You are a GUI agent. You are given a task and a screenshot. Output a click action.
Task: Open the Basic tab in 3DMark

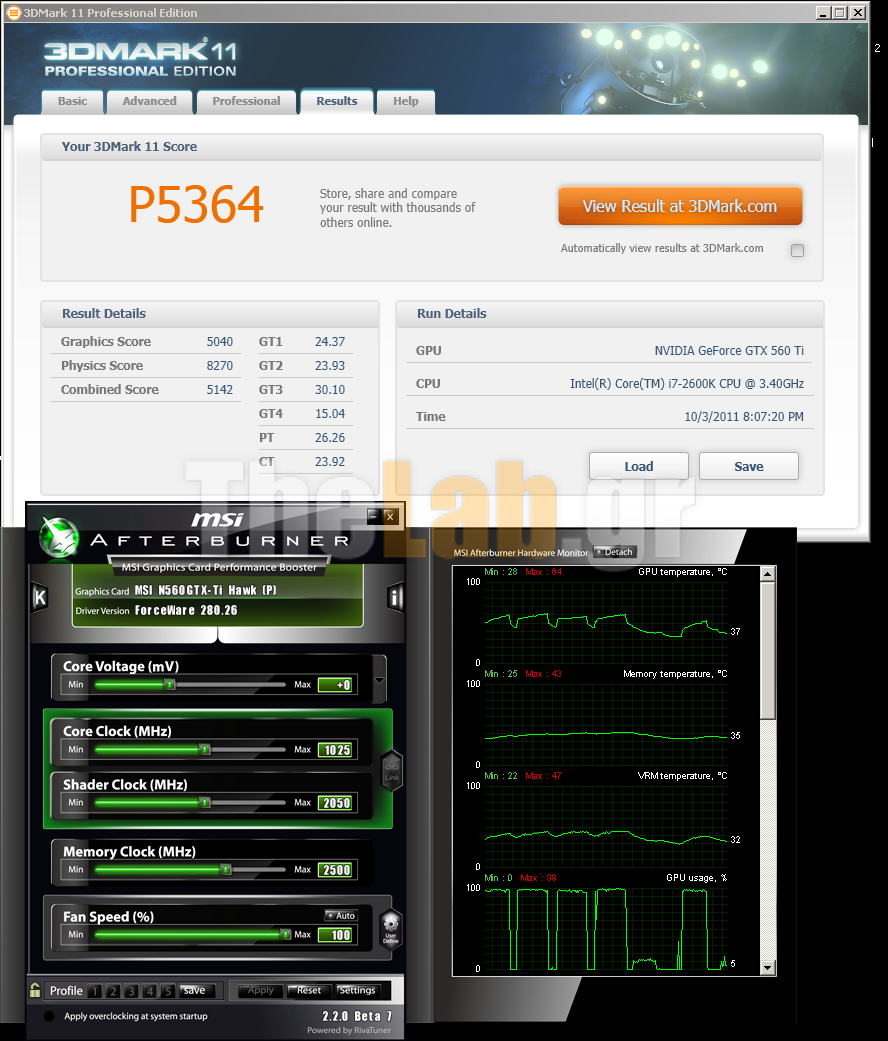click(x=72, y=102)
